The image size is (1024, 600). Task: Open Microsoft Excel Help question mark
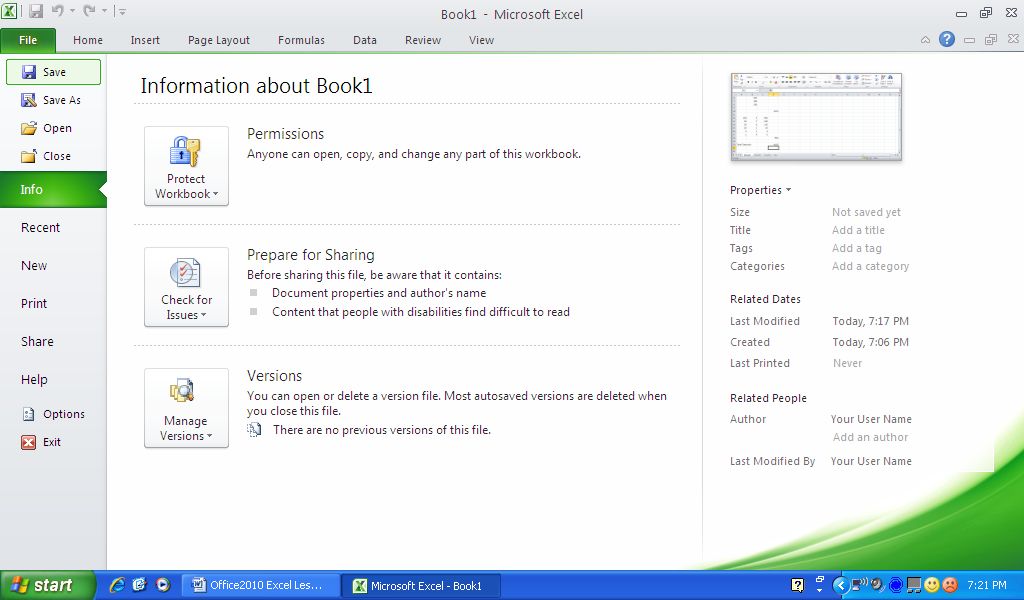pyautogui.click(x=947, y=39)
